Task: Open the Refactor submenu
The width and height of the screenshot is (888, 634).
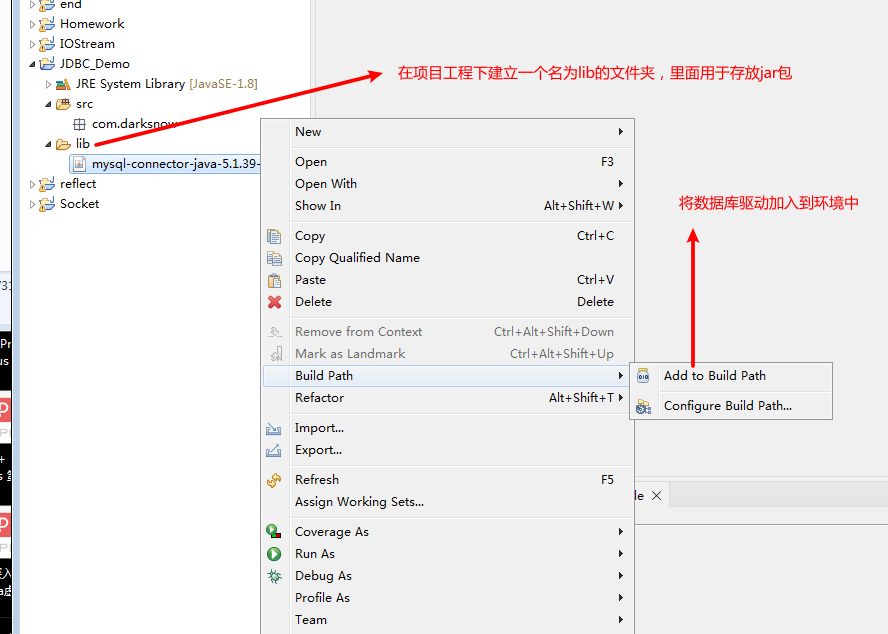Action: tap(447, 398)
